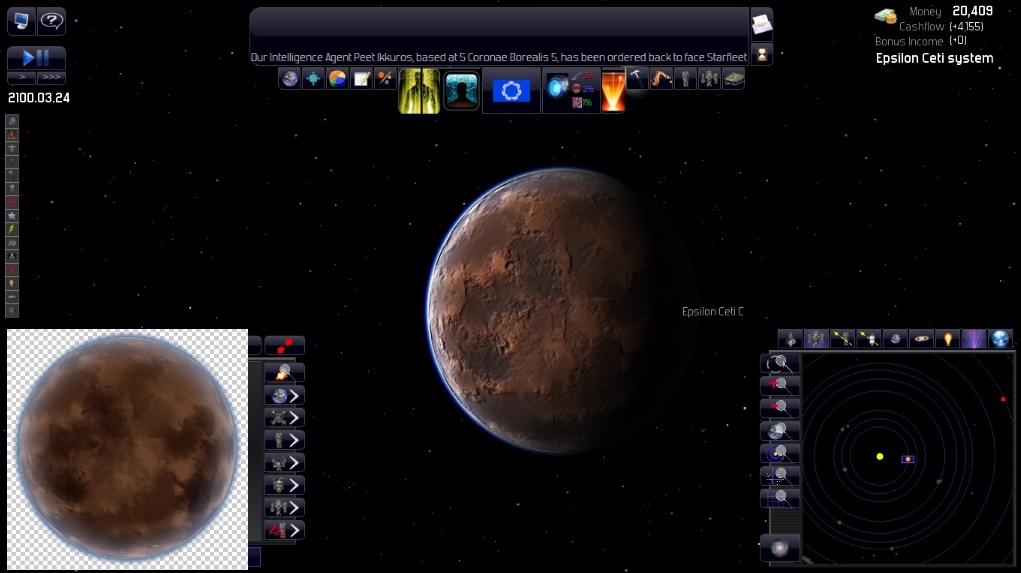
Task: Toggle the spaceship filter on minimap toolbar
Action: 790,339
